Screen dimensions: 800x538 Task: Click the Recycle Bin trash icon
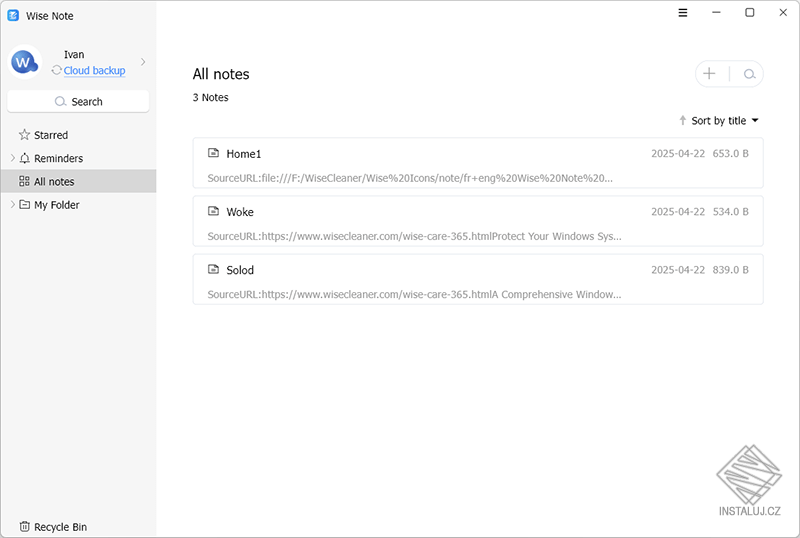24,526
